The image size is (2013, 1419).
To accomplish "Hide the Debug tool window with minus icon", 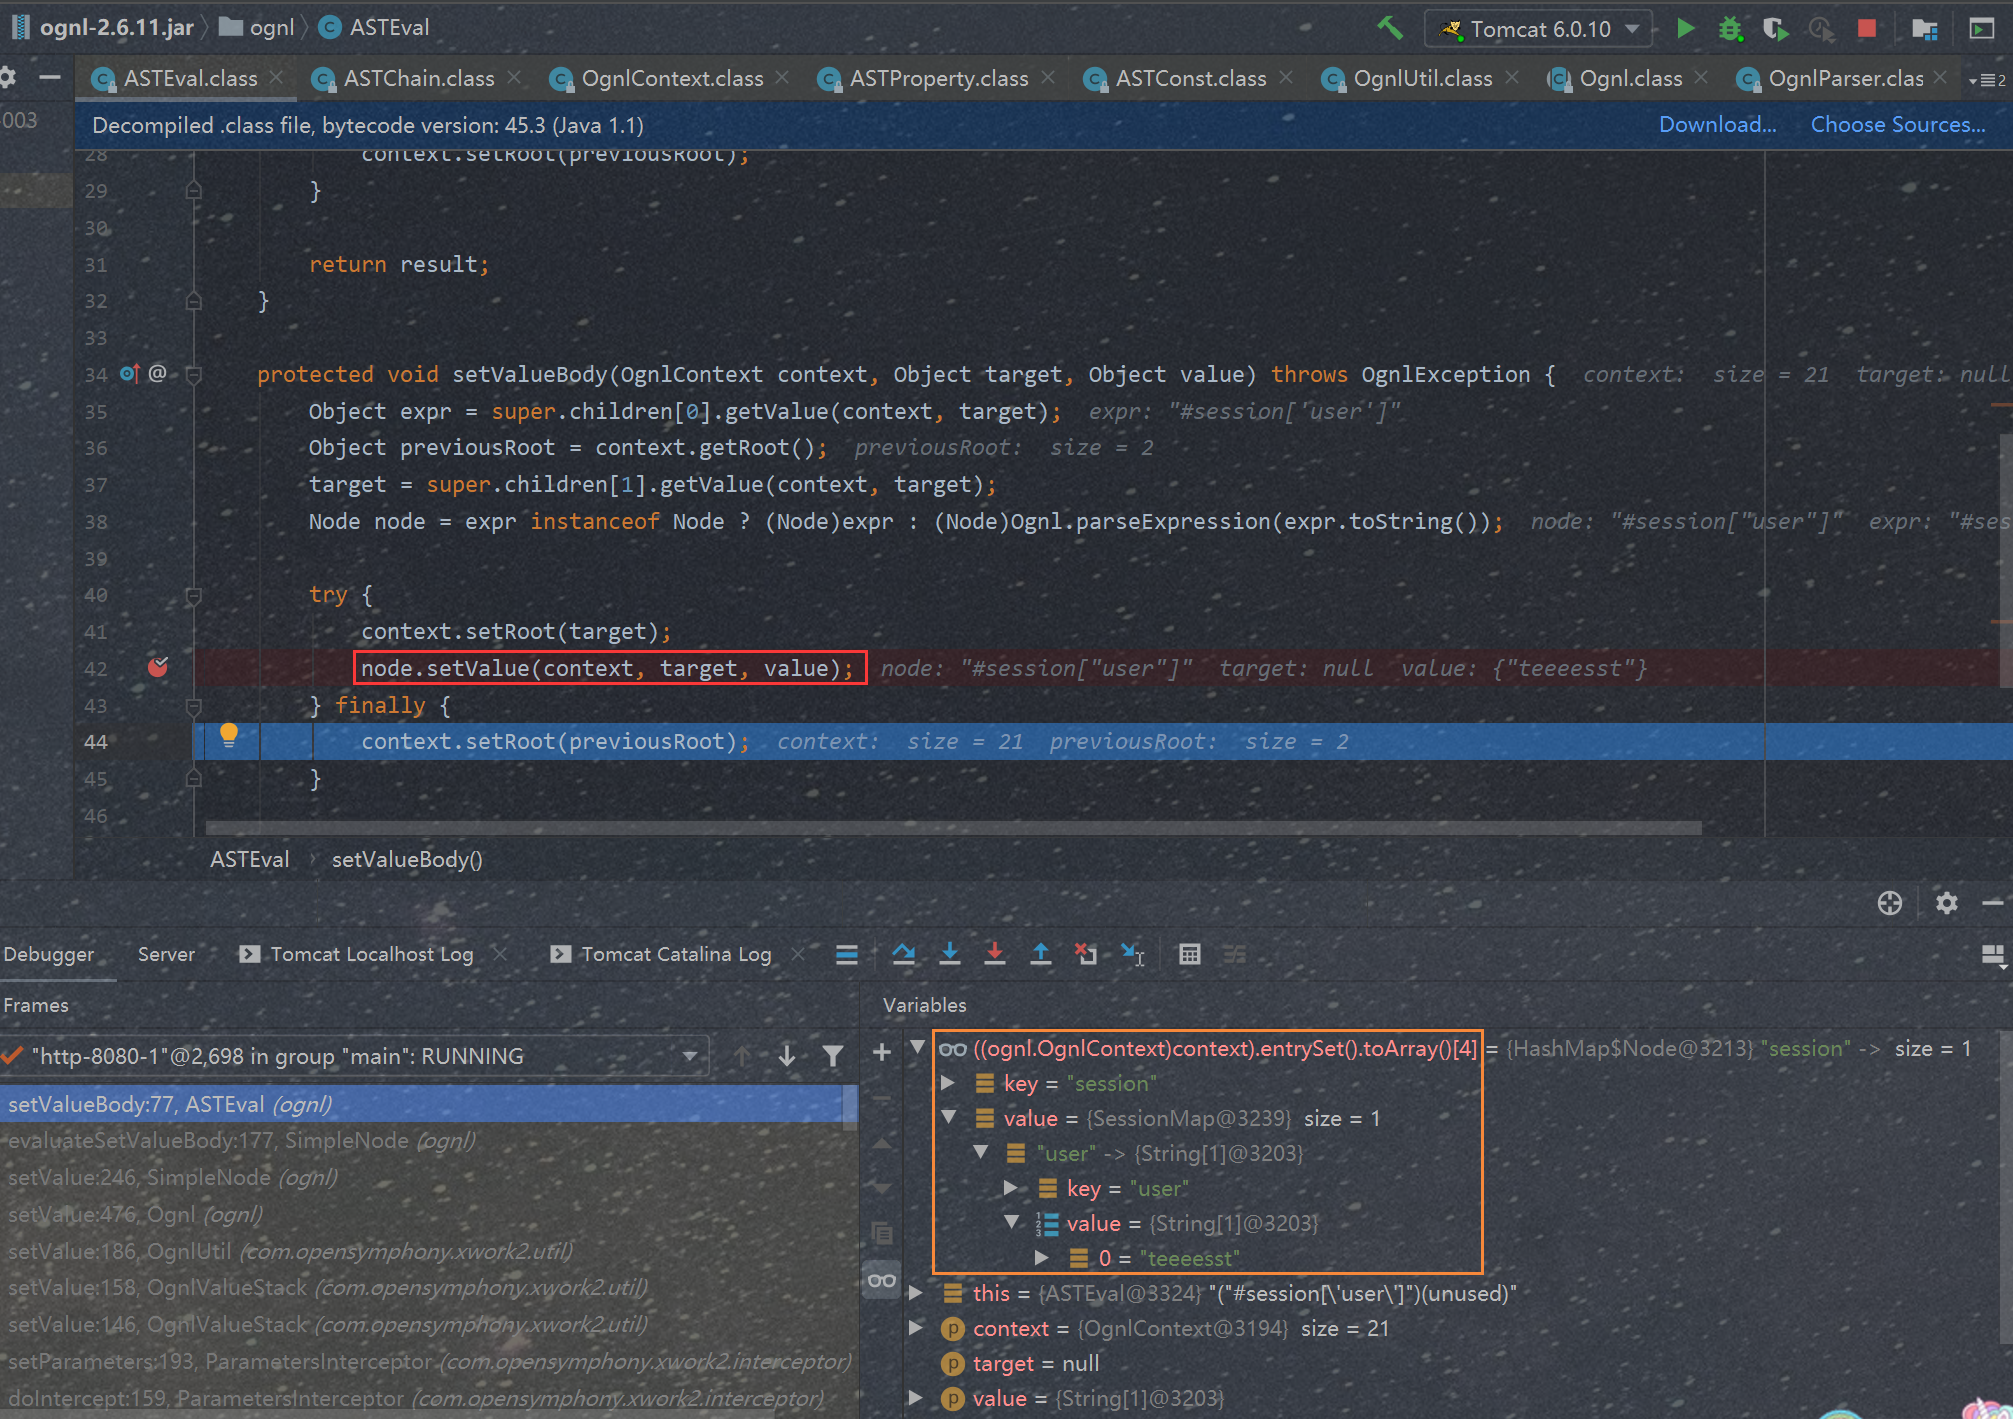I will pyautogui.click(x=1993, y=903).
